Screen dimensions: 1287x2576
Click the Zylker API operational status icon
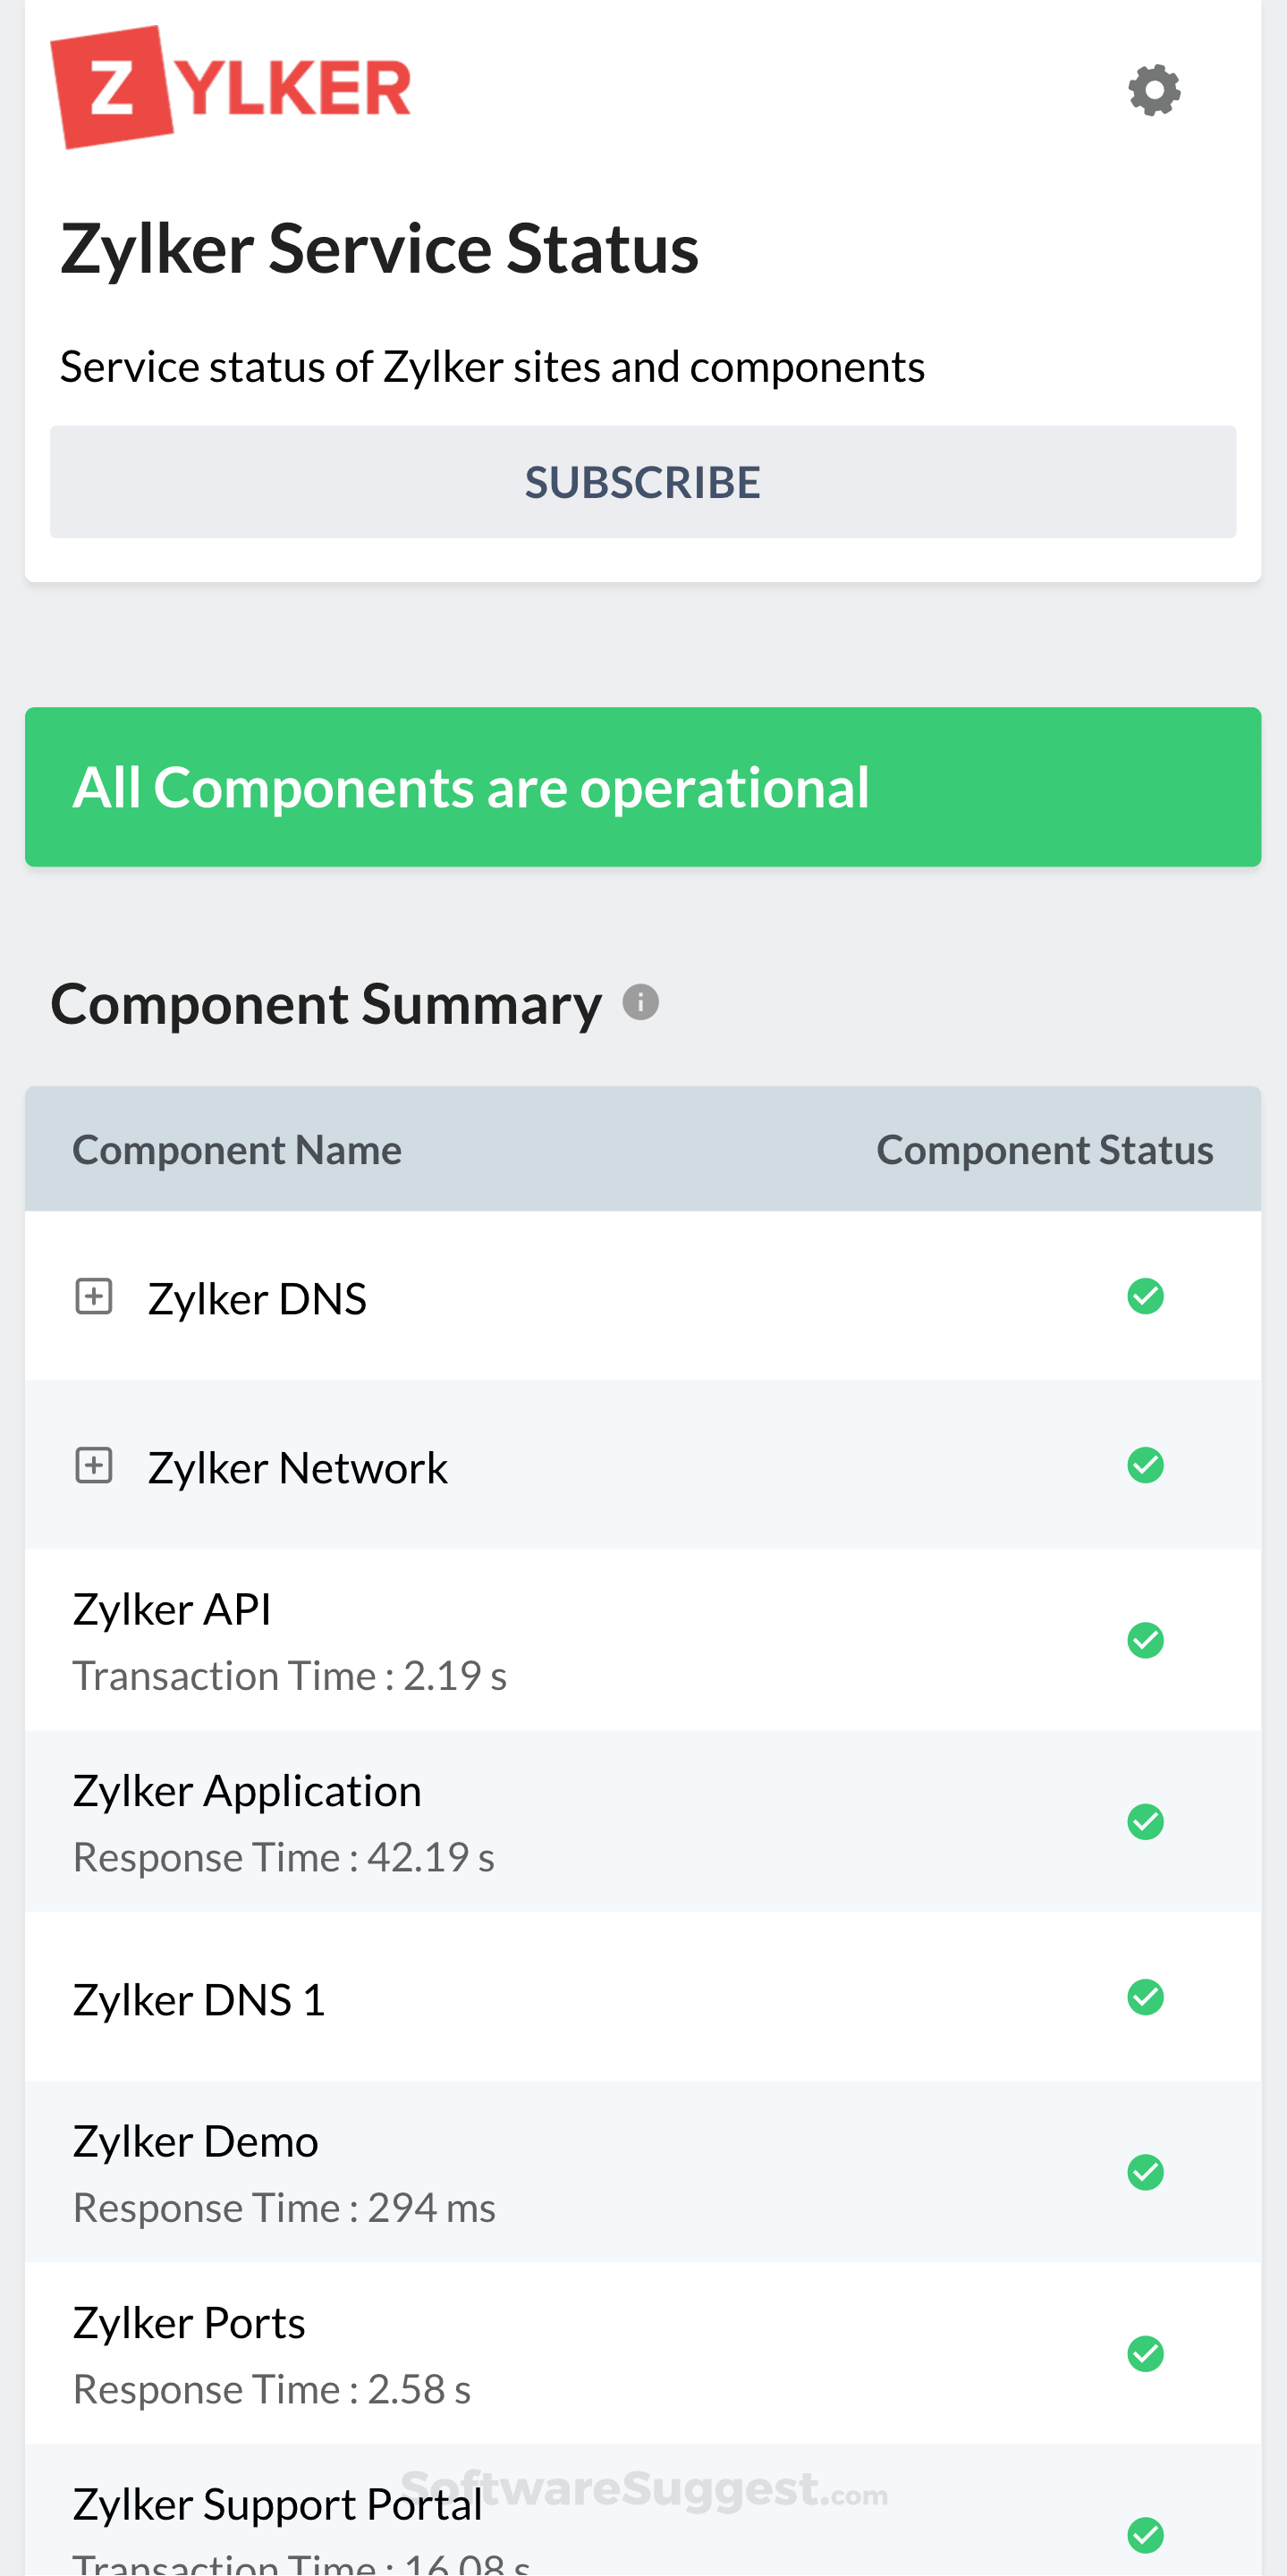coord(1145,1640)
